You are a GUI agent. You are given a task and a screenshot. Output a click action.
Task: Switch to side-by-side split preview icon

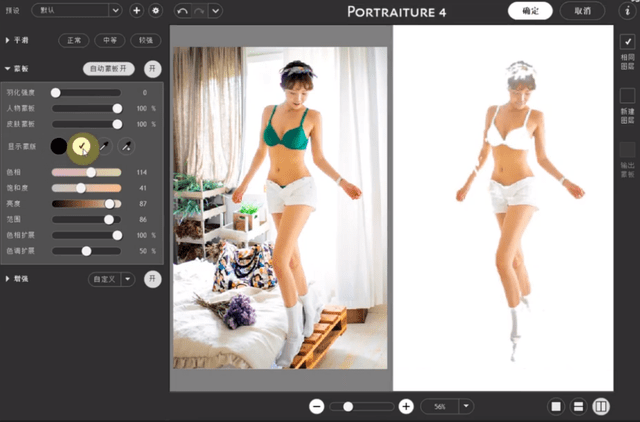point(601,406)
